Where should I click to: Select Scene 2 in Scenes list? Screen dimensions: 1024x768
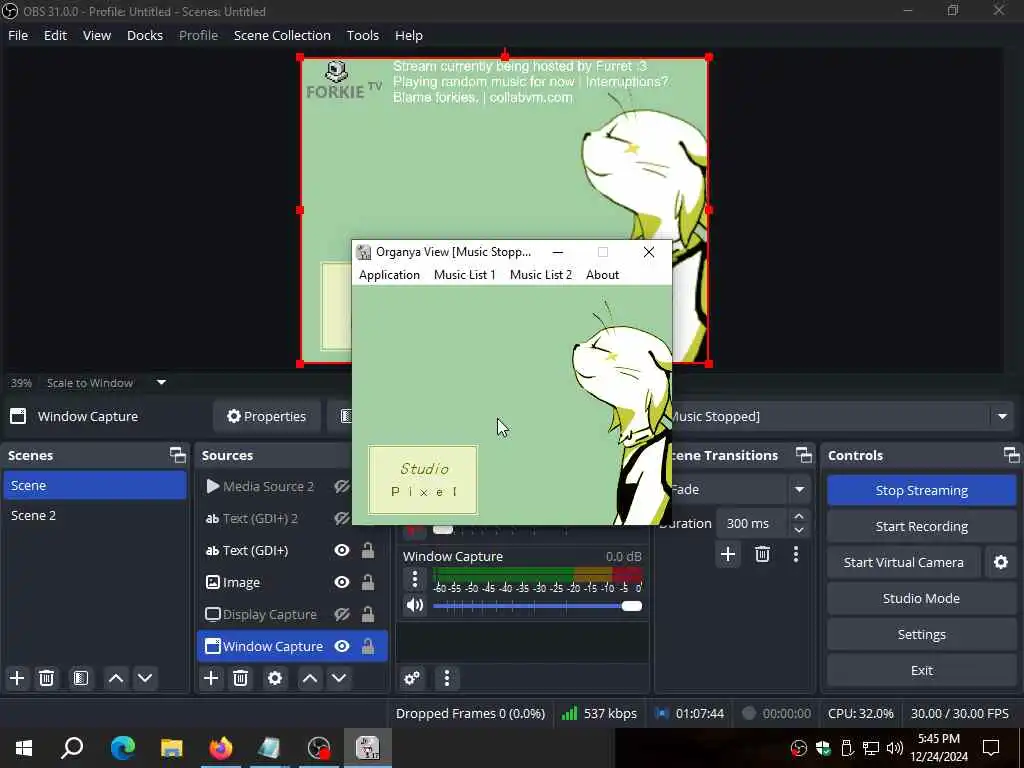tap(95, 515)
